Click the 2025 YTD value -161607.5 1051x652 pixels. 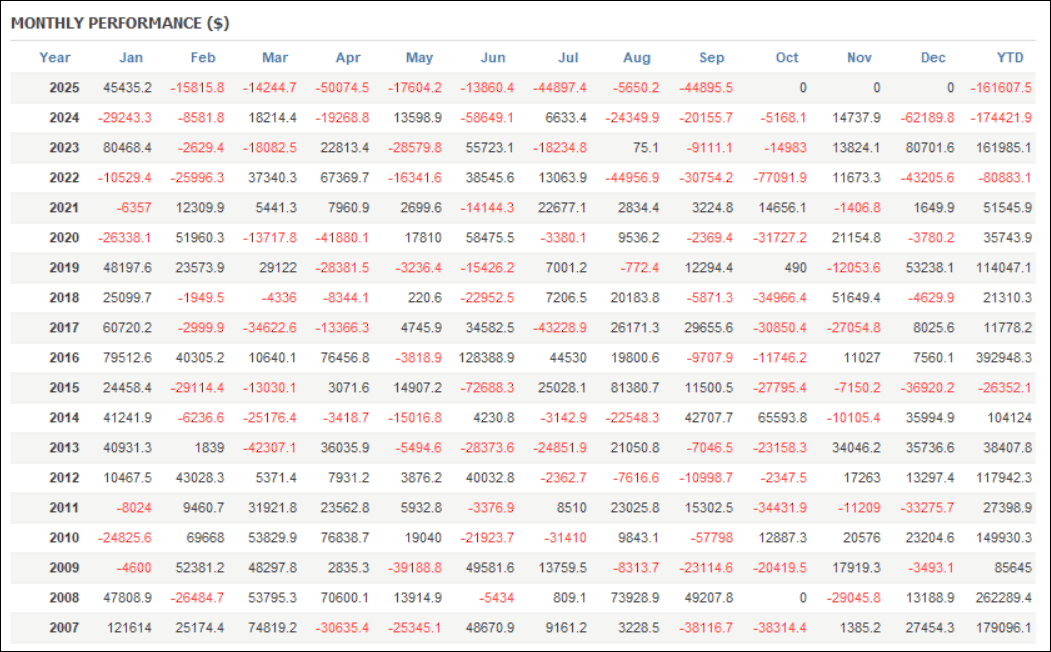[1000, 88]
